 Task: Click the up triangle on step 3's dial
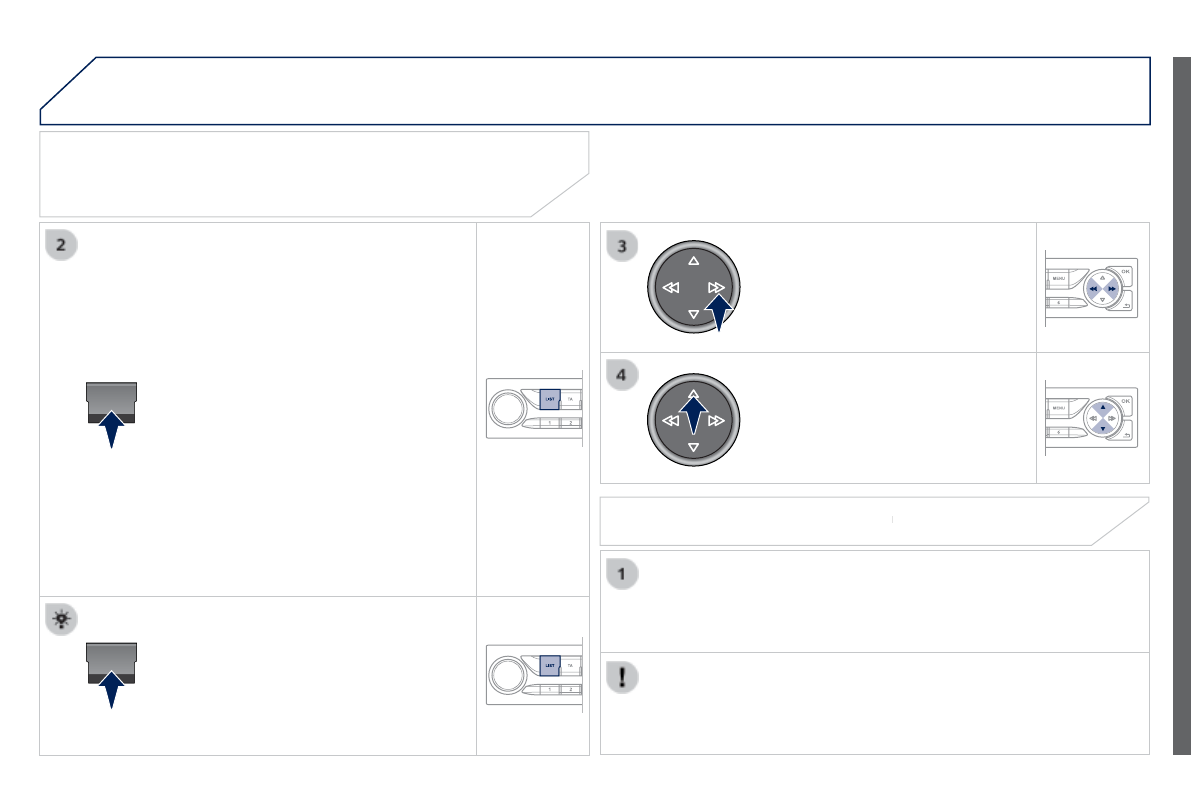[693, 261]
